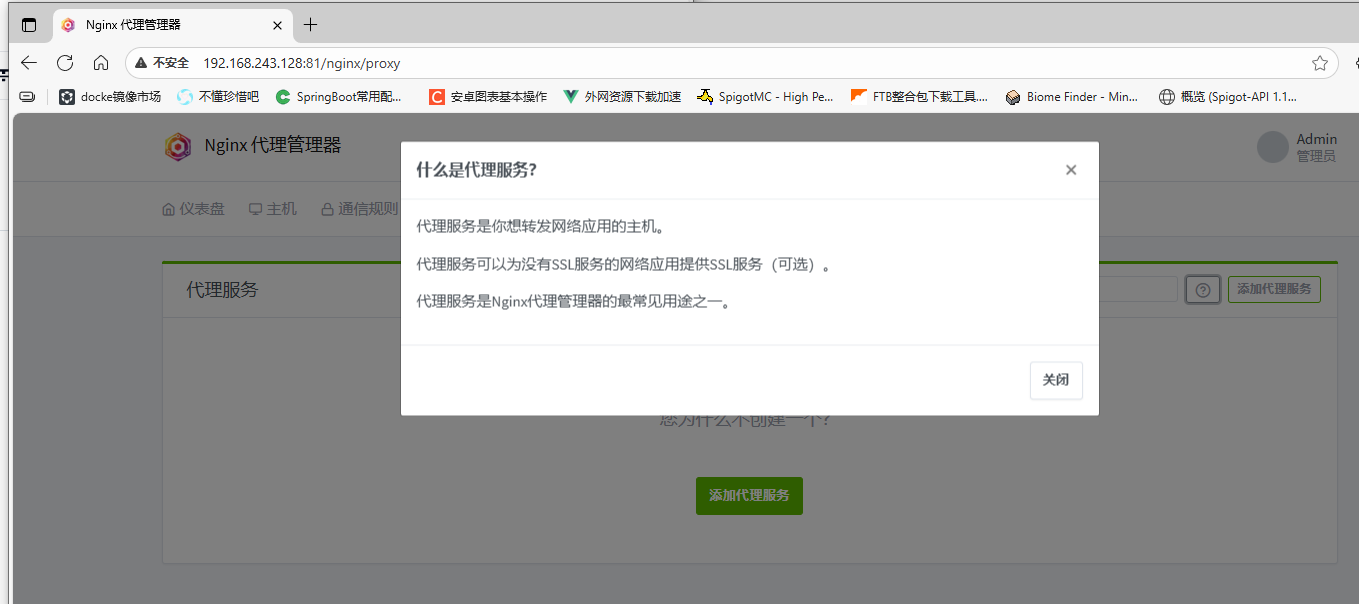Click the Nginx proxy manager logo icon

click(x=178, y=146)
